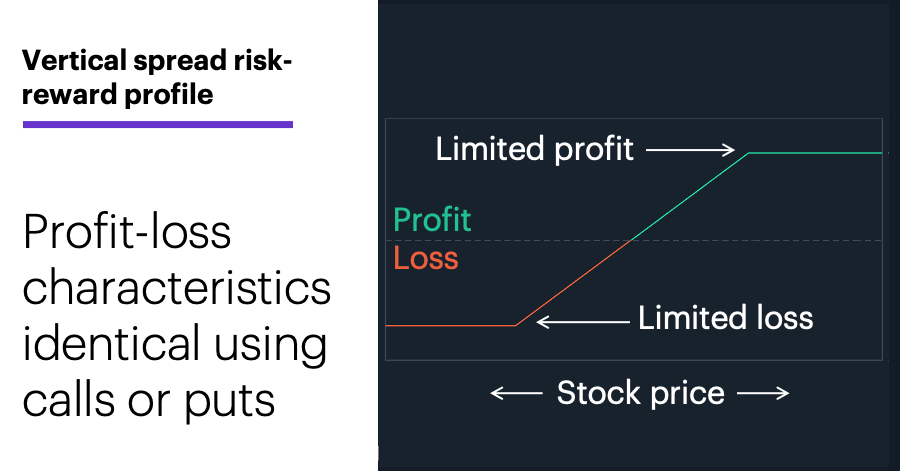Click the green flat maximum profit line
Viewport: 900px width, 471px height.
coord(815,153)
